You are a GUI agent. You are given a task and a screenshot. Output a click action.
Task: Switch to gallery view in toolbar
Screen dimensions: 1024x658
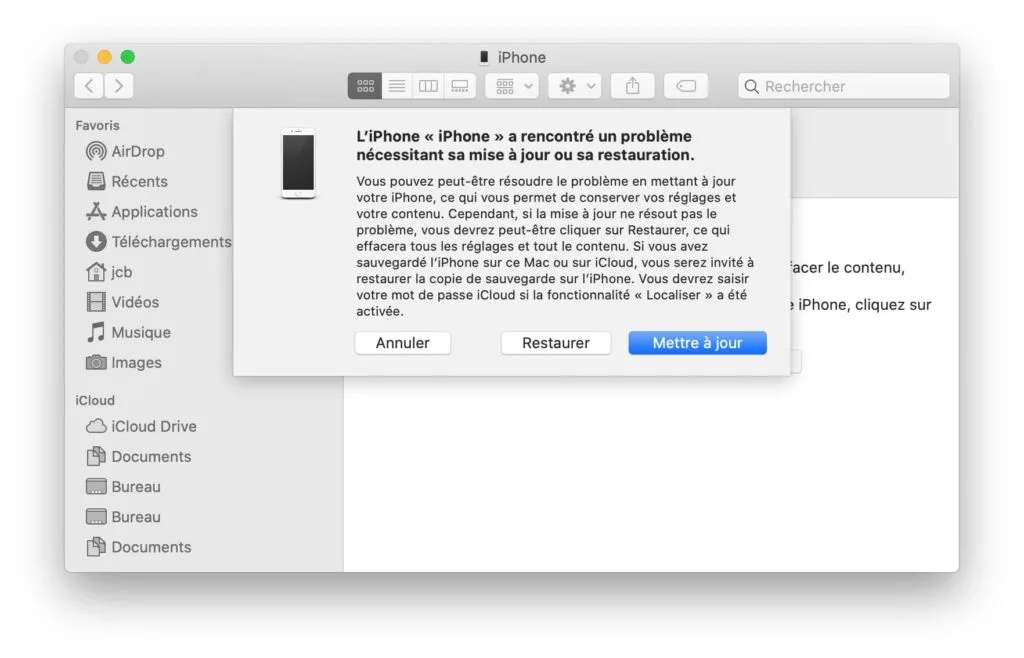pos(459,86)
